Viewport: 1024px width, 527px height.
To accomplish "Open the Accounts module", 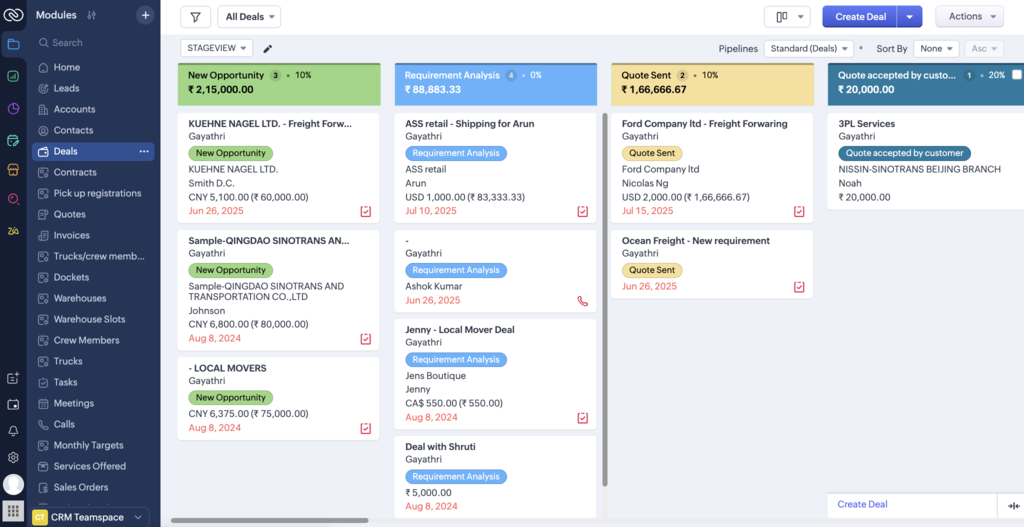I will (74, 109).
